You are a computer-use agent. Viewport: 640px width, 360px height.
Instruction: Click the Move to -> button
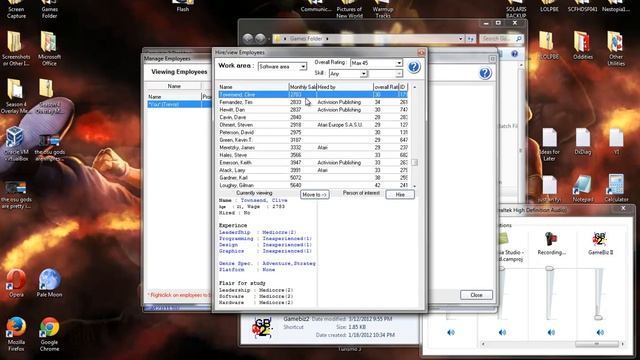(314, 195)
